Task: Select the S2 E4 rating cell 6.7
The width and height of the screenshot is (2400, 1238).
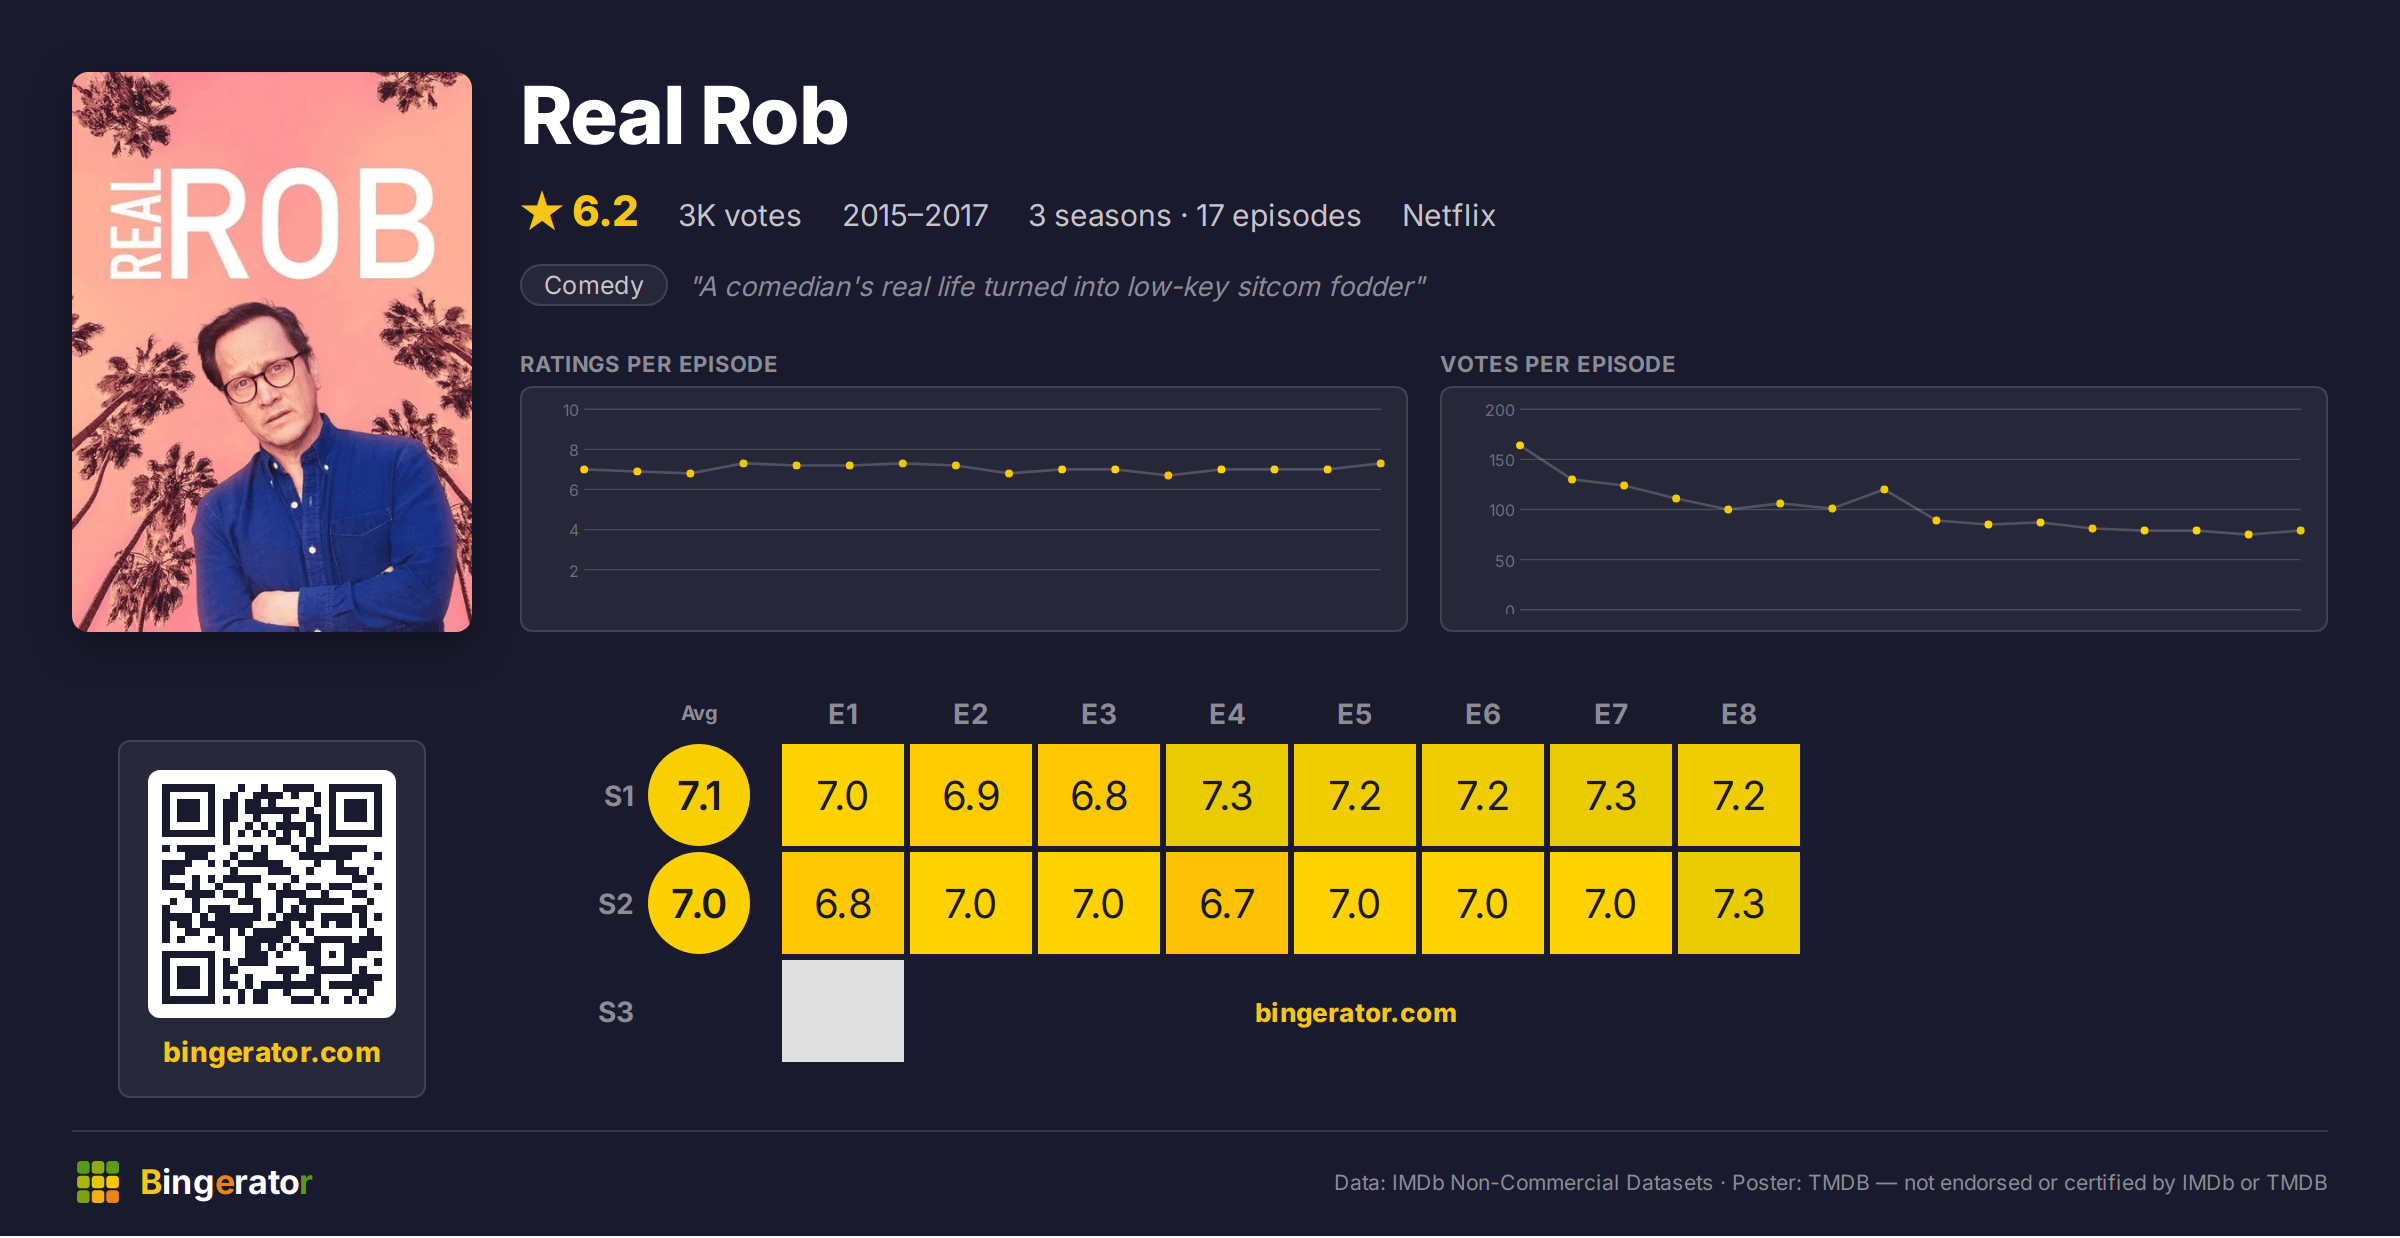Action: coord(1227,903)
